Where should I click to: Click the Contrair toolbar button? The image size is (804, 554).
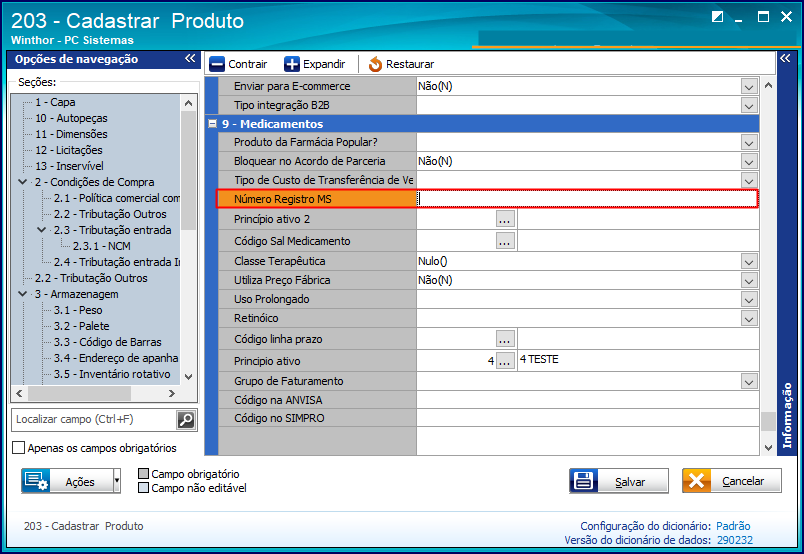pos(238,64)
